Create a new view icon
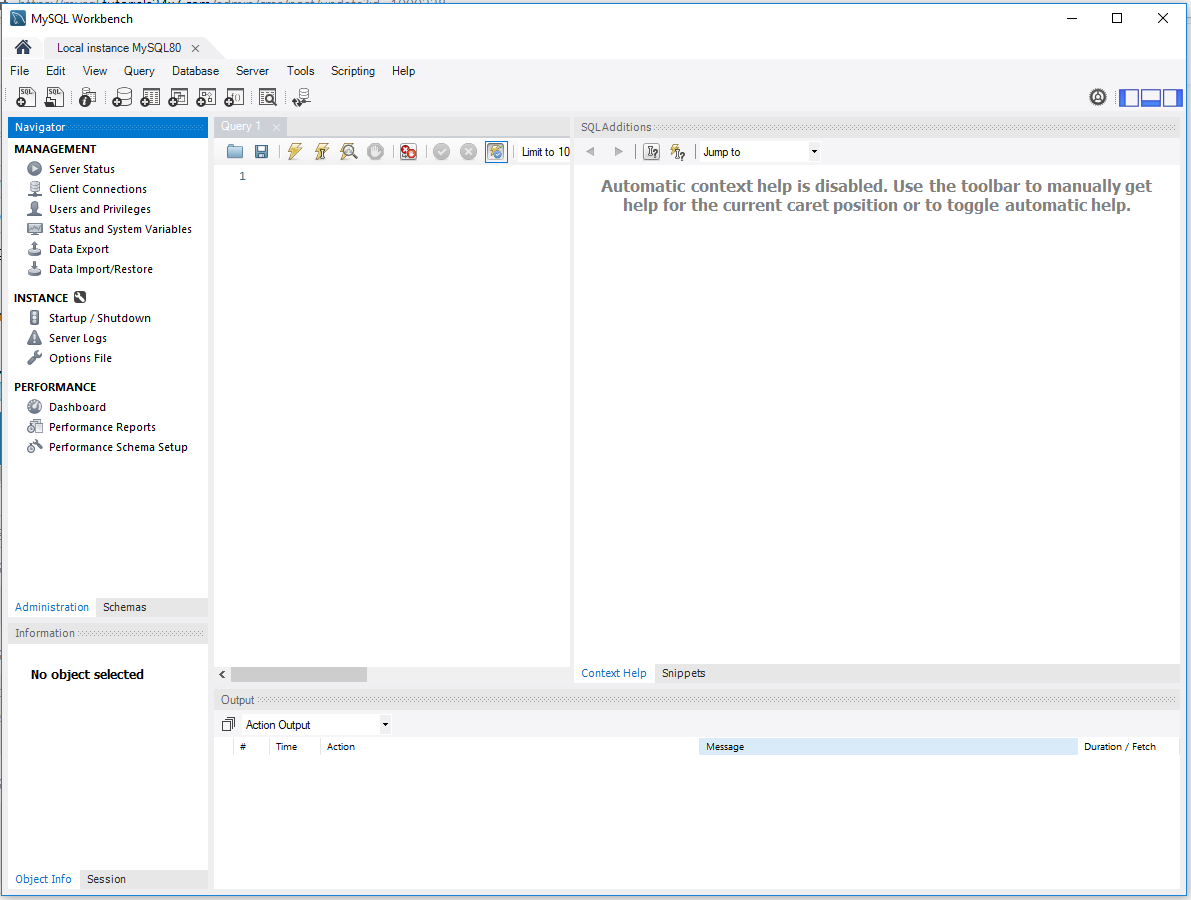Viewport: 1191px width, 900px height. coord(178,97)
